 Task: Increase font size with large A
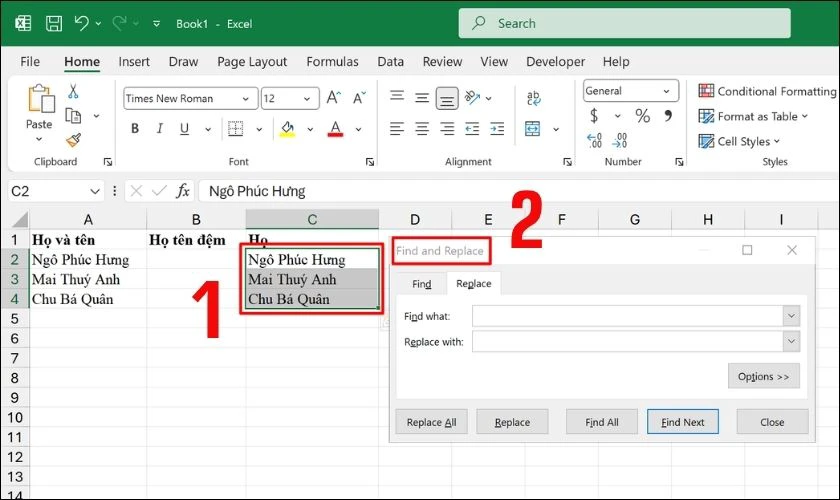pyautogui.click(x=333, y=98)
